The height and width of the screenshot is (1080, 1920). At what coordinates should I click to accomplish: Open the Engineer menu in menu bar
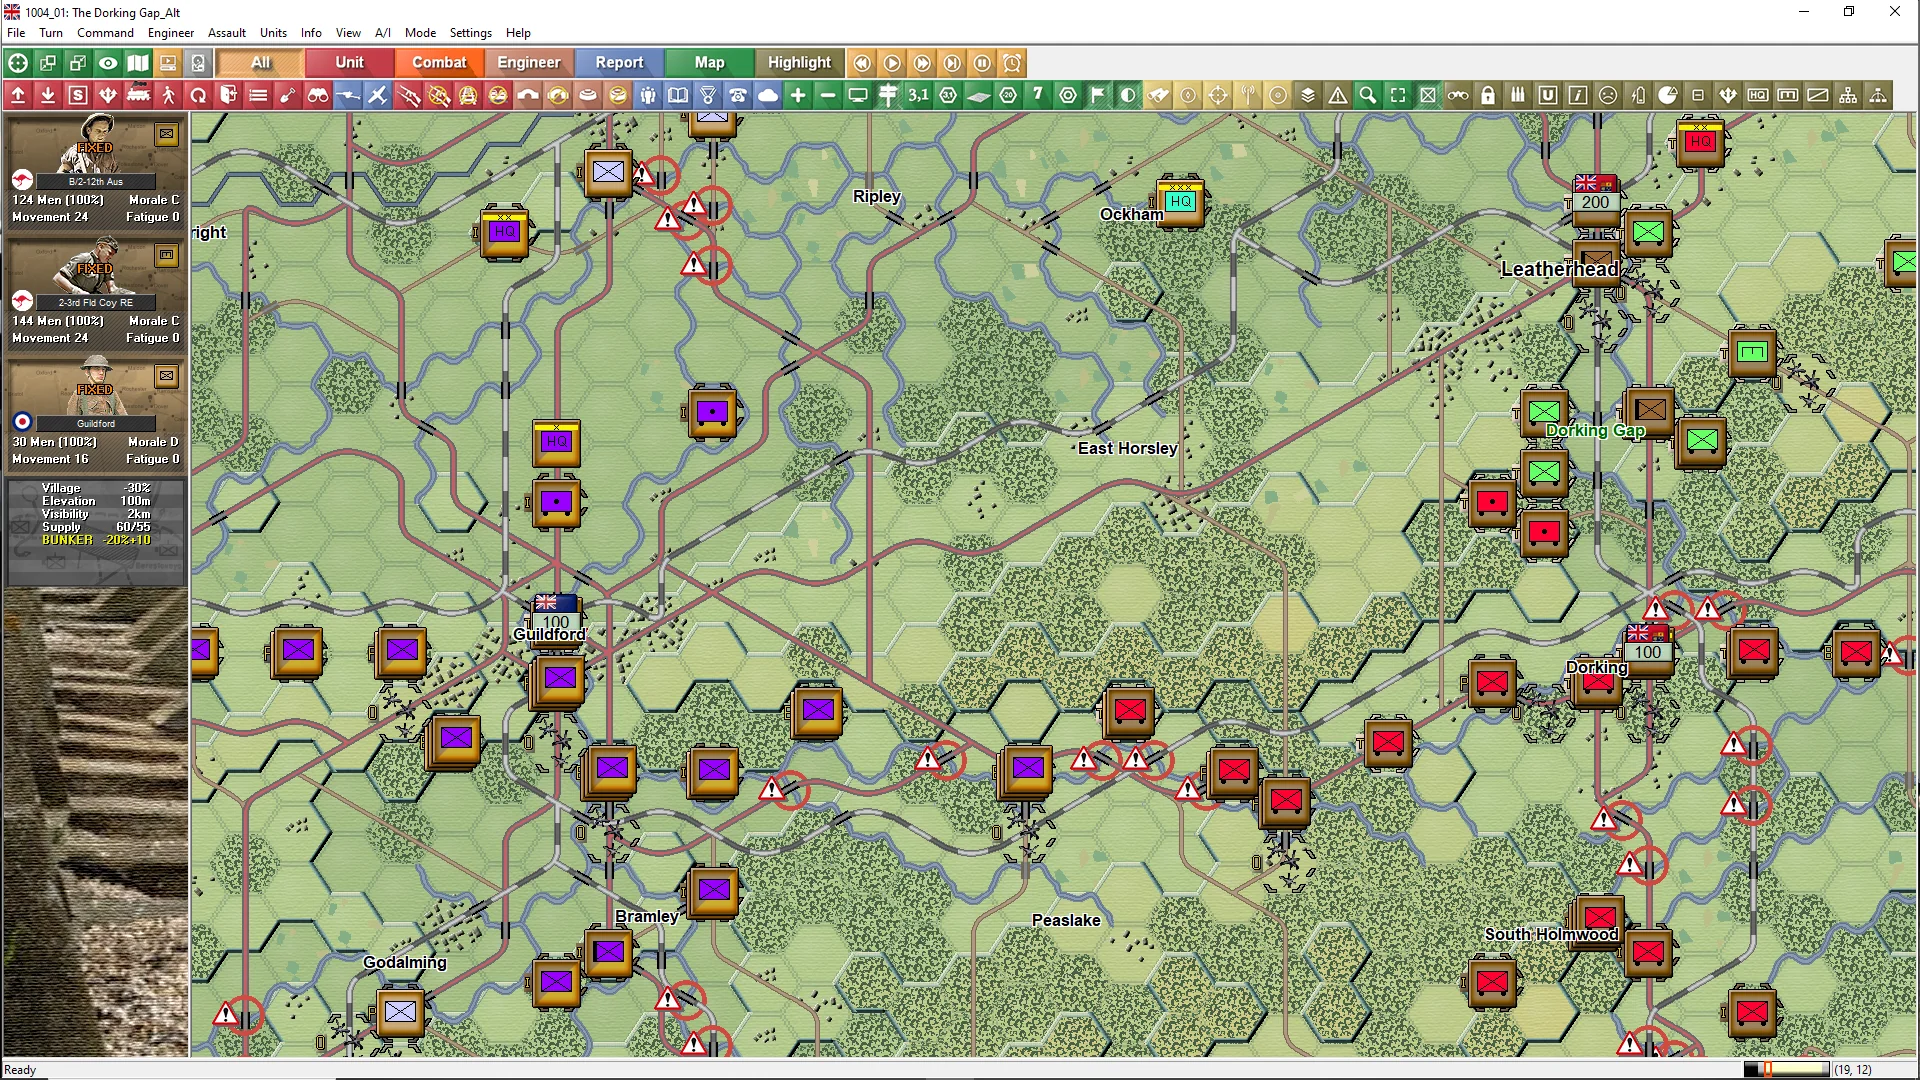[171, 32]
